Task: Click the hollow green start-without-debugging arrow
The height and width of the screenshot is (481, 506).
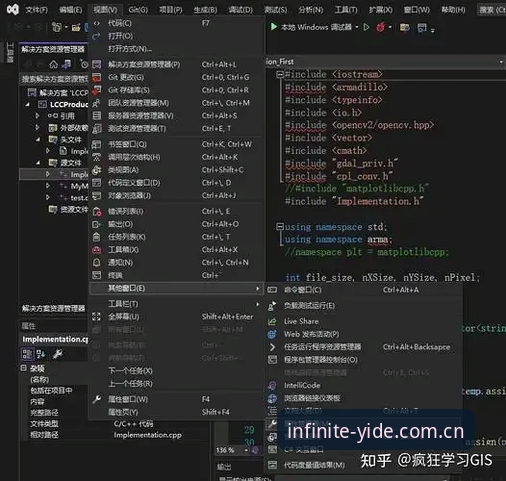Action: [x=366, y=27]
